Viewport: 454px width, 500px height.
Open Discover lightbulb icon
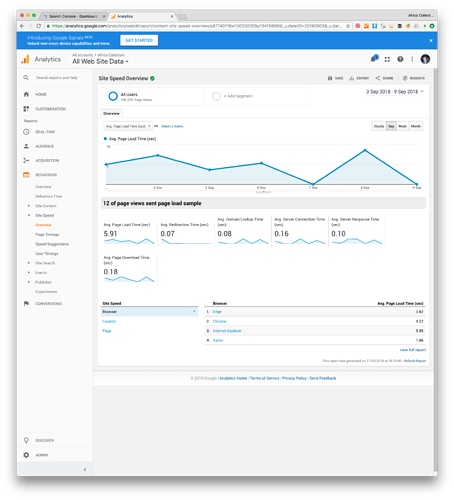[26, 440]
